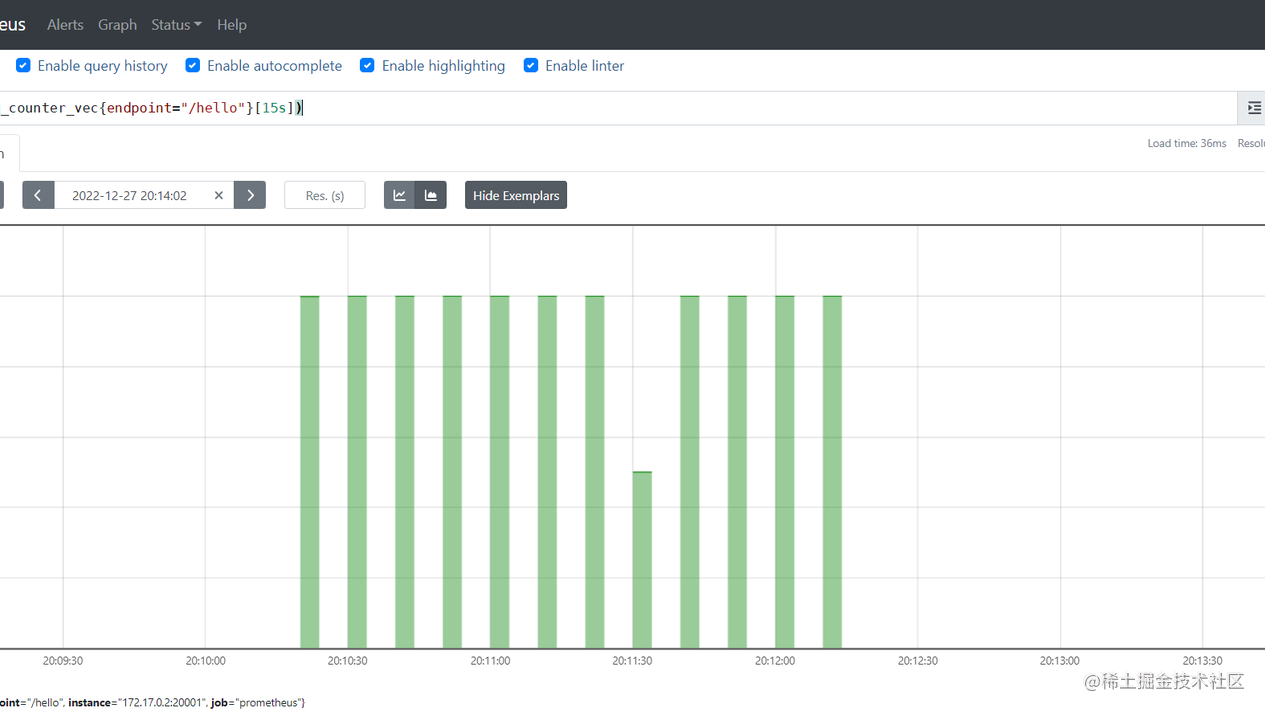Switch to the Alerts page
The height and width of the screenshot is (712, 1265).
65,24
